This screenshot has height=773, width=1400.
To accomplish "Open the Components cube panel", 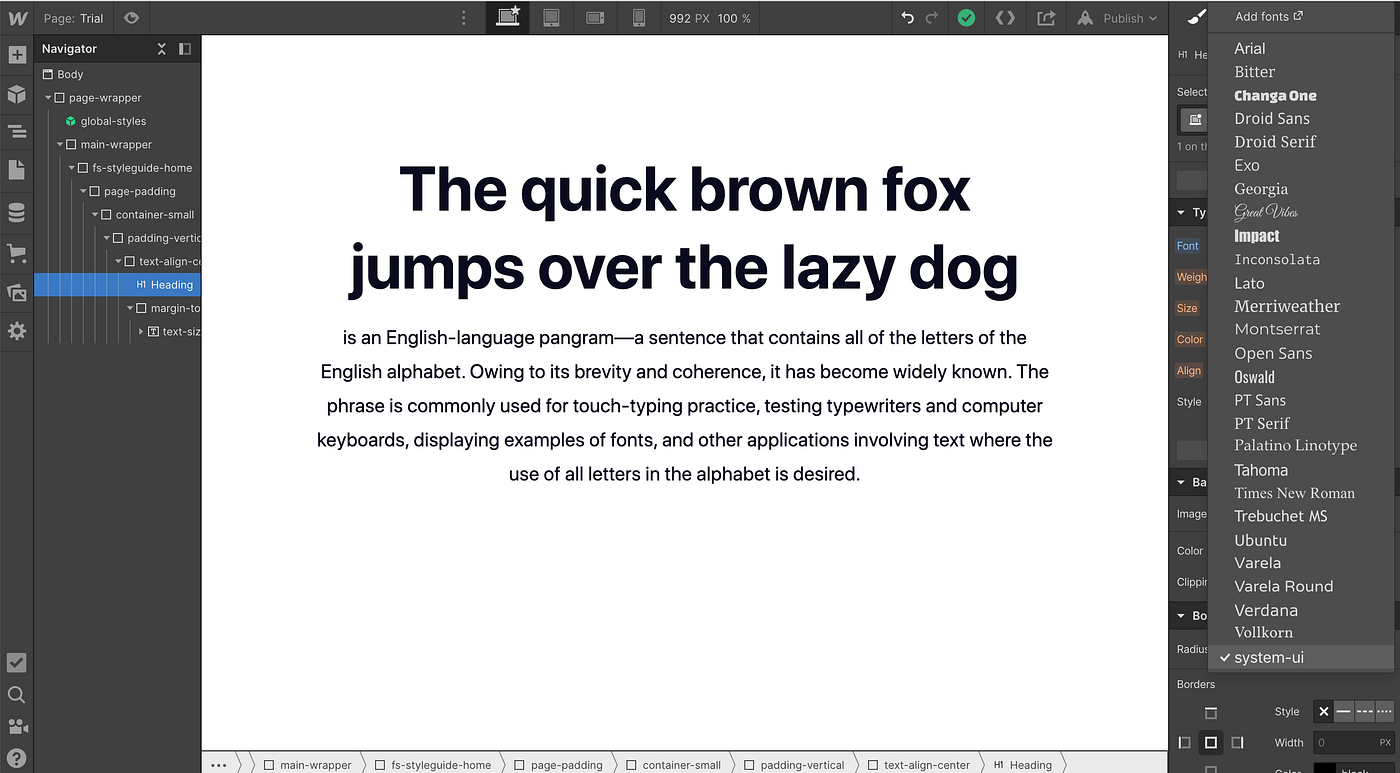I will tap(17, 94).
